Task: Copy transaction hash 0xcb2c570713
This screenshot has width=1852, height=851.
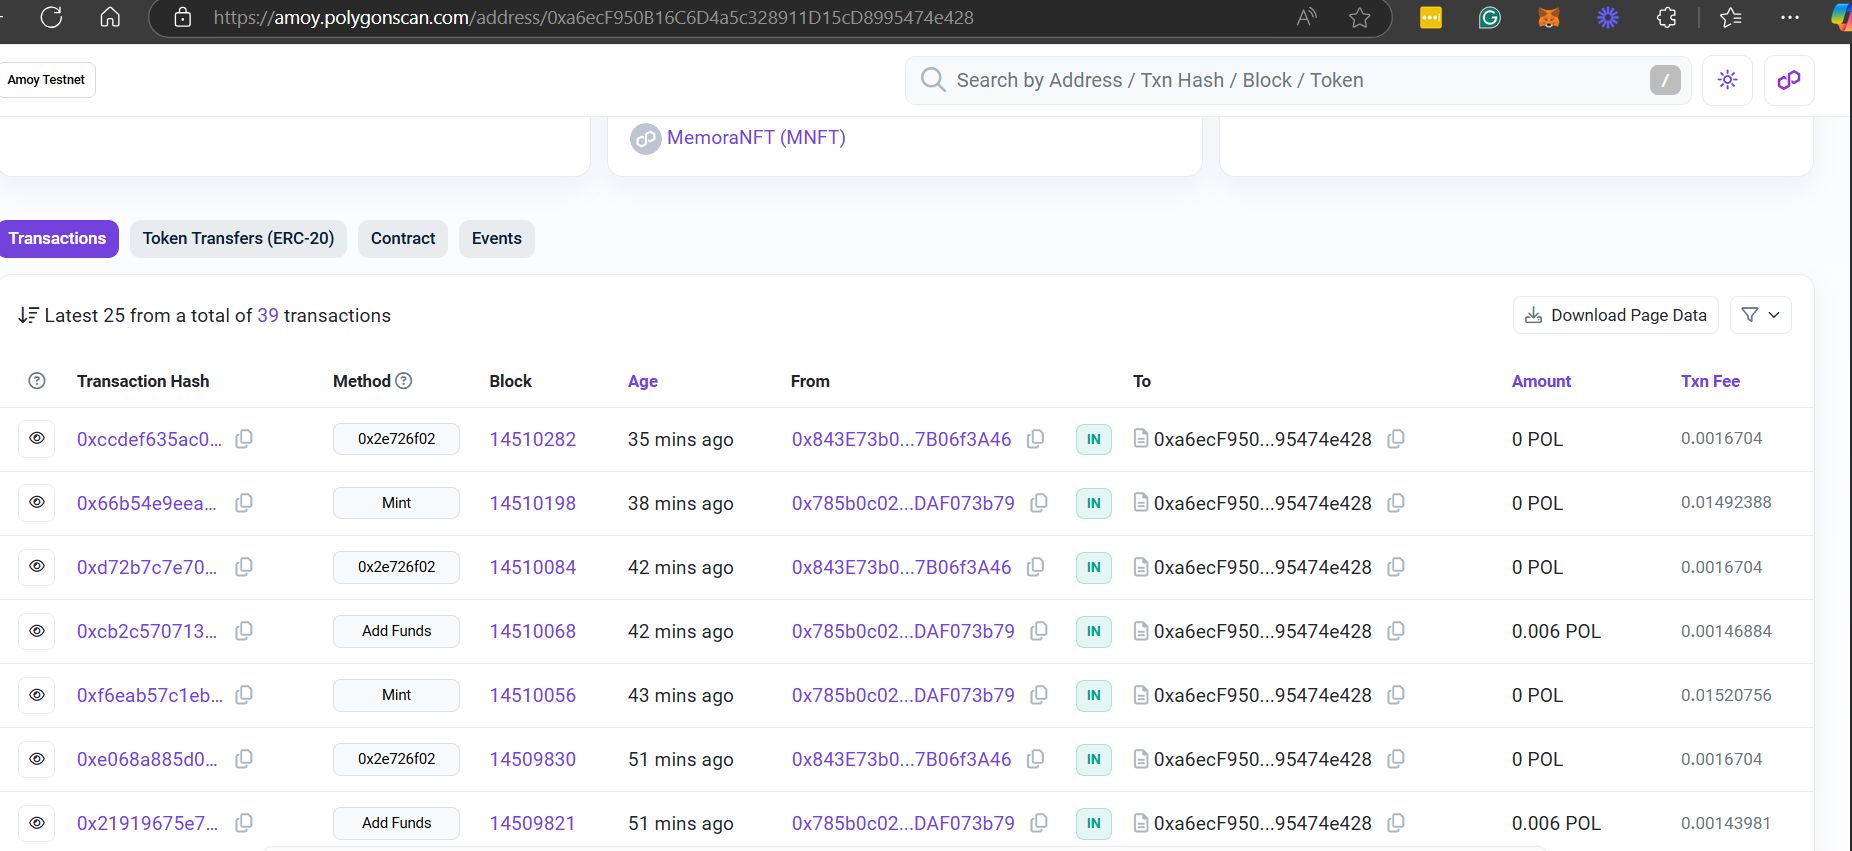Action: pyautogui.click(x=243, y=631)
